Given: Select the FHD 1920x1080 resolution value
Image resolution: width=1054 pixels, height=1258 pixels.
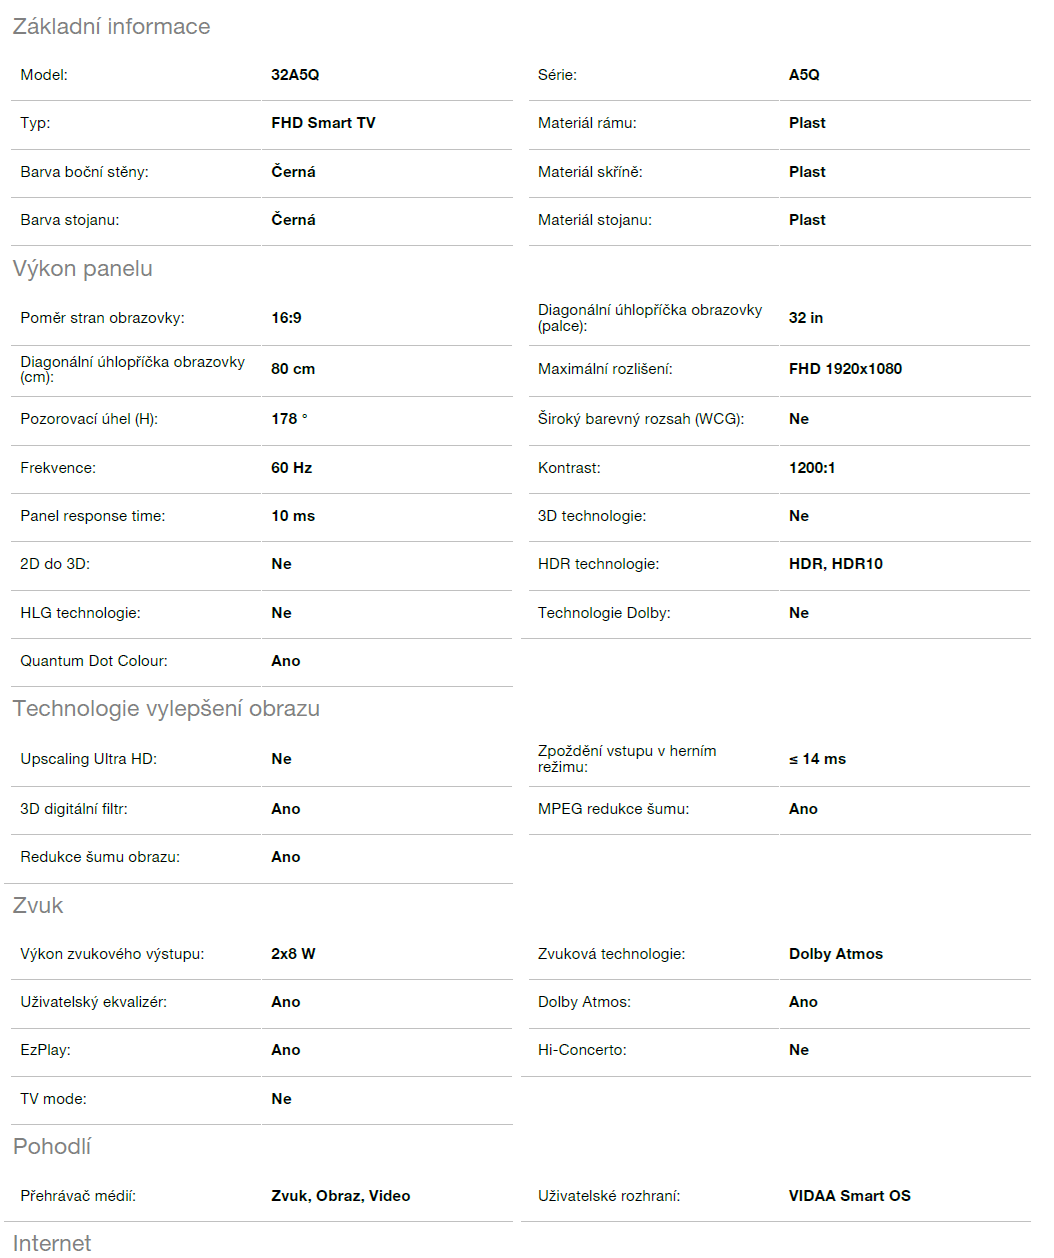Looking at the screenshot, I should [845, 369].
